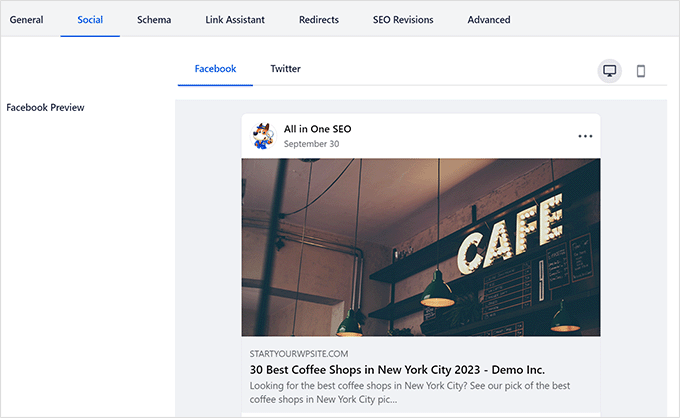Switch to desktop preview mode

pos(609,71)
